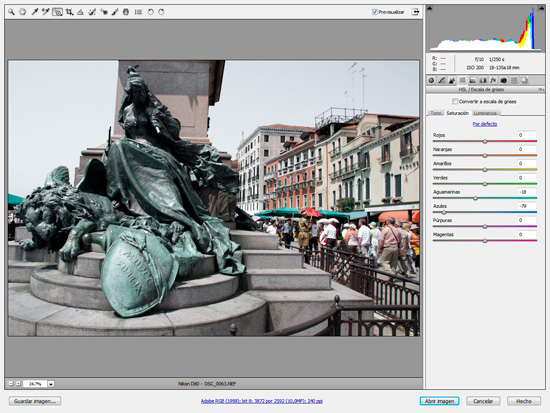Image resolution: width=550 pixels, height=413 pixels.
Task: Open the Detail panel icon
Action: tap(452, 80)
